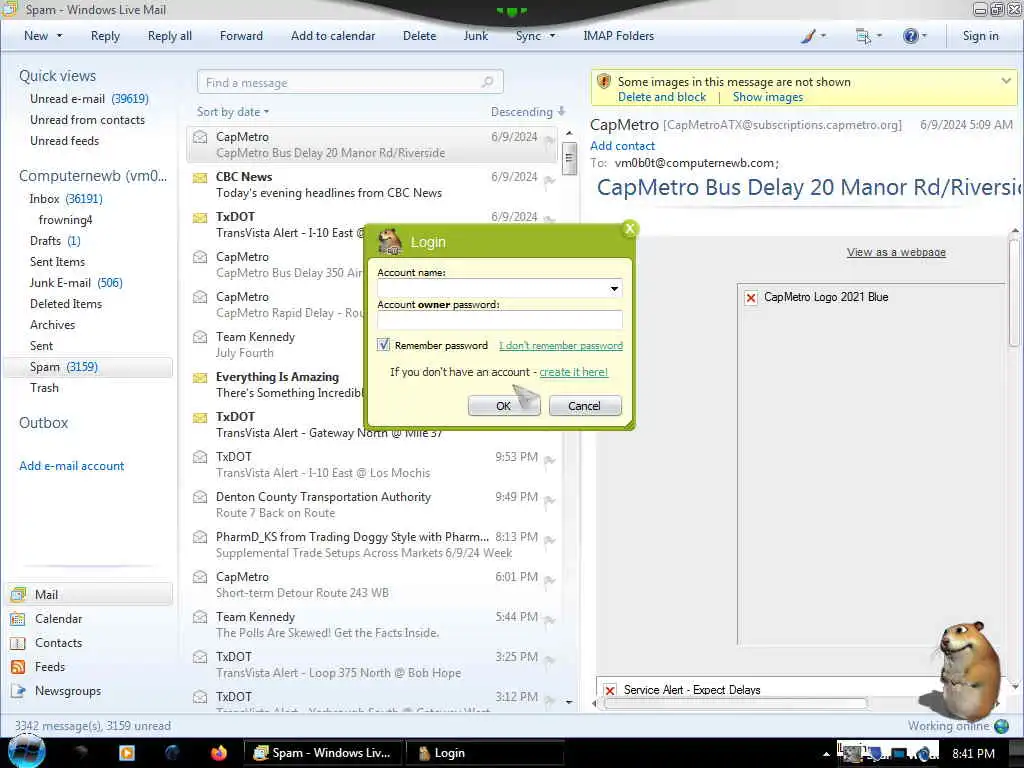
Task: Click Add to calendar
Action: (x=333, y=36)
